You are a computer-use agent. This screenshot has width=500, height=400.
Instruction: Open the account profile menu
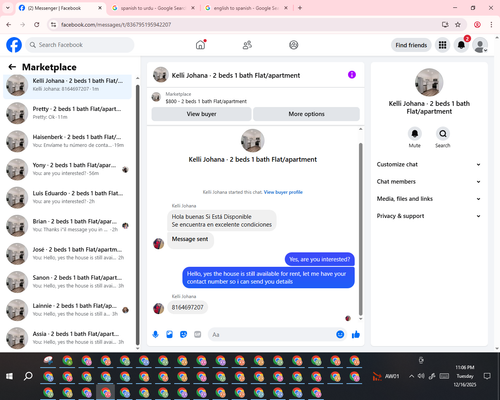click(x=480, y=45)
